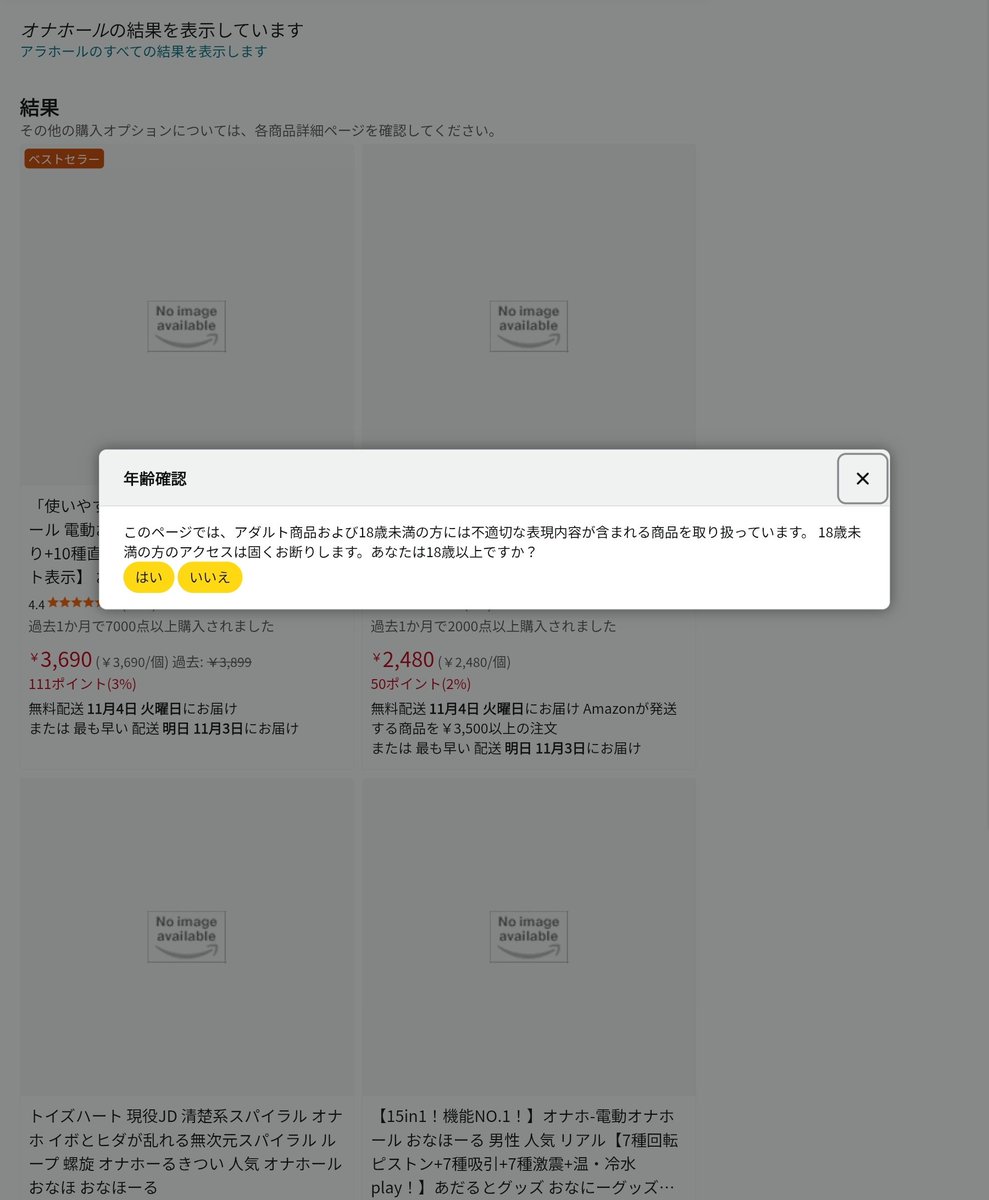
Task: Click the ¥2,480 price
Action: point(403,660)
